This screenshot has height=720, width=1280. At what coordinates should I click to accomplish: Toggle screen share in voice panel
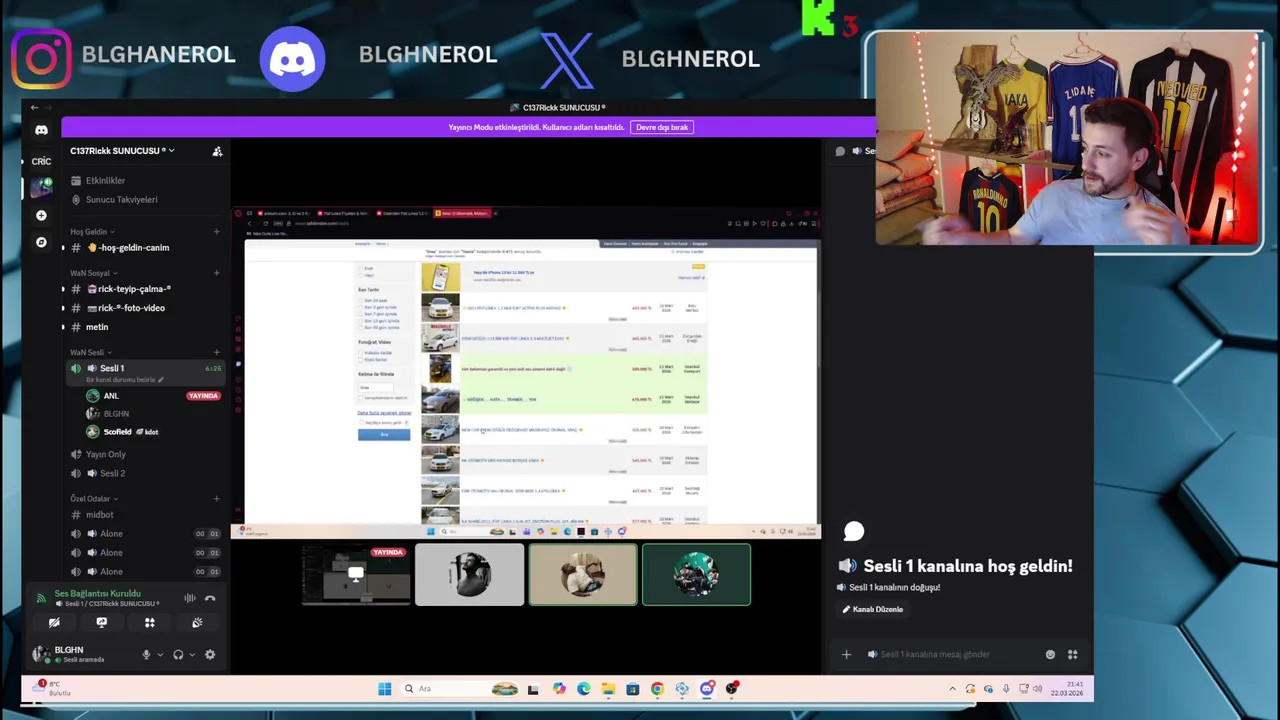(x=101, y=623)
